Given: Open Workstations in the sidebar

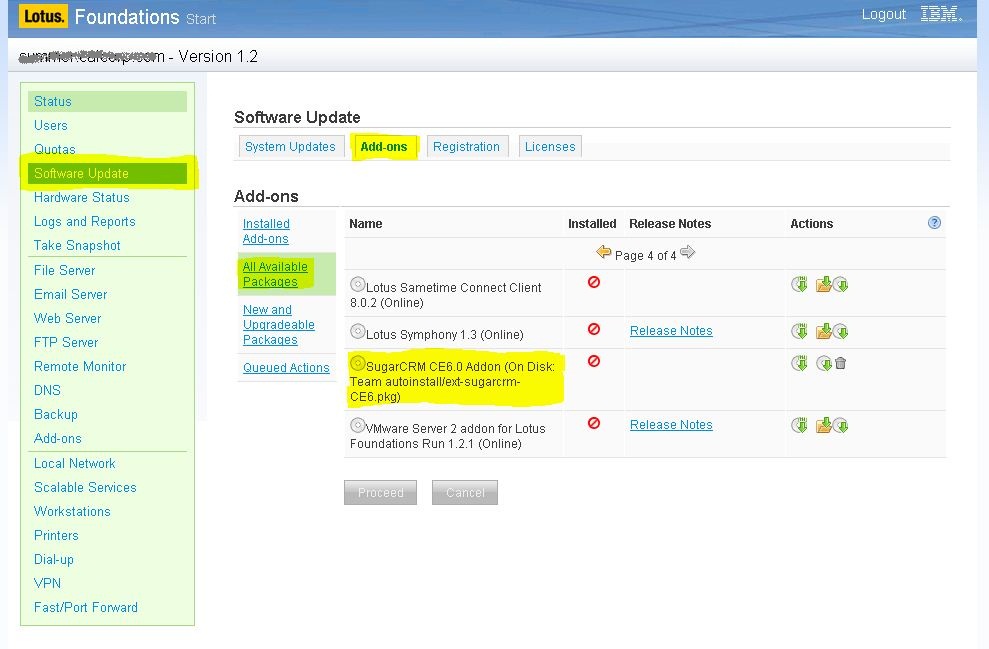Looking at the screenshot, I should click(x=72, y=512).
